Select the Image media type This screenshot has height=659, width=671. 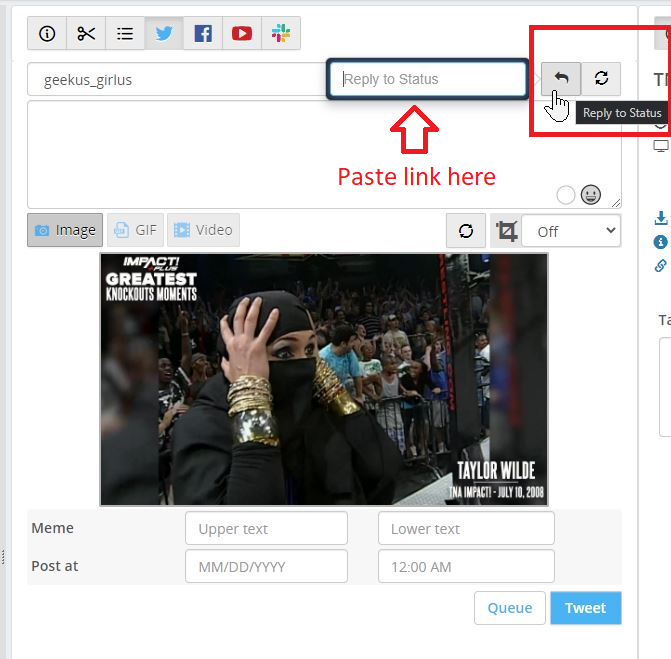(65, 230)
